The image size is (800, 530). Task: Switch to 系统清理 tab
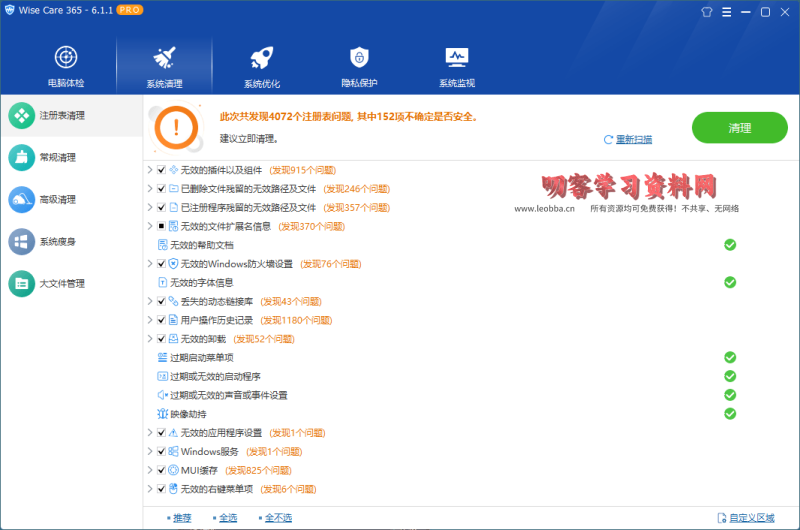(x=164, y=66)
